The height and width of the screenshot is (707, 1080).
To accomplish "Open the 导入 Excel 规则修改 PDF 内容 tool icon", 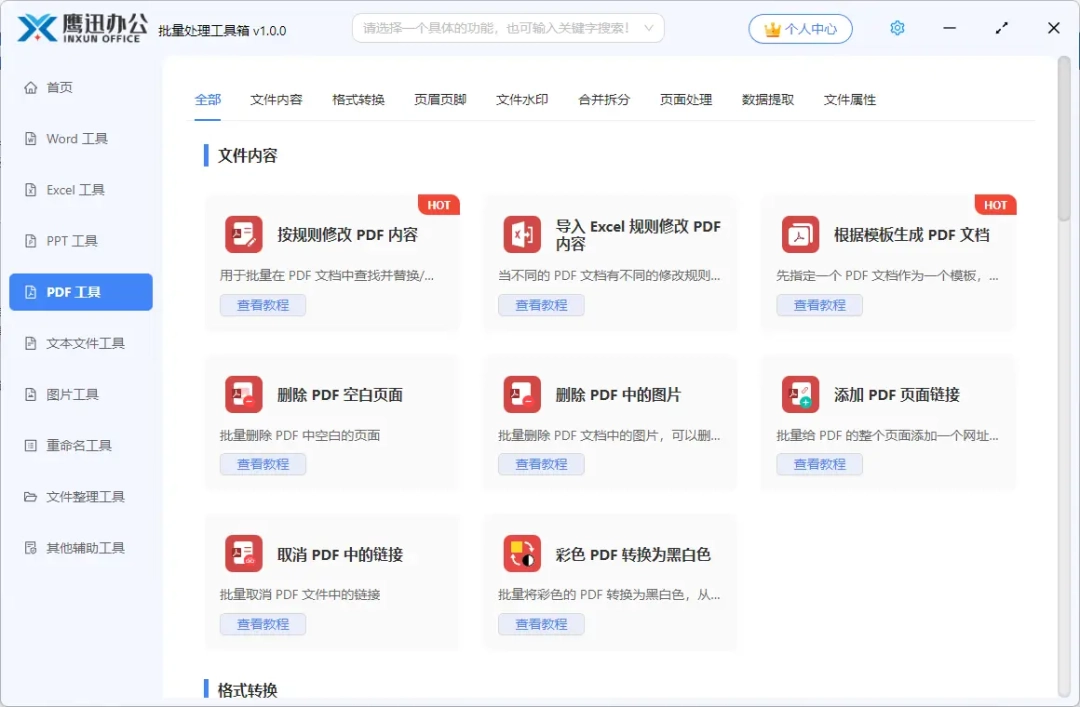I will tap(521, 233).
